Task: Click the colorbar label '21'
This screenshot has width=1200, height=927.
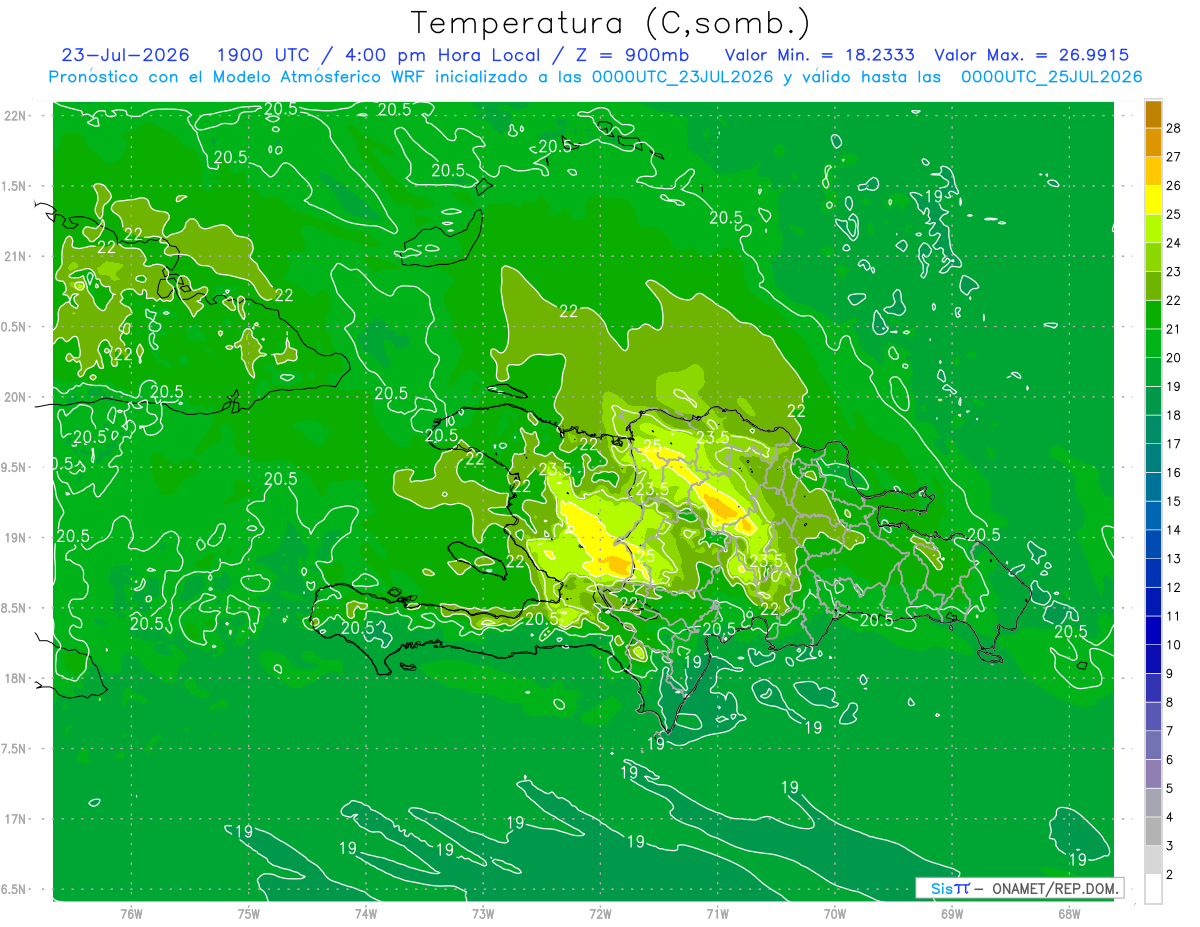Action: point(1174,329)
